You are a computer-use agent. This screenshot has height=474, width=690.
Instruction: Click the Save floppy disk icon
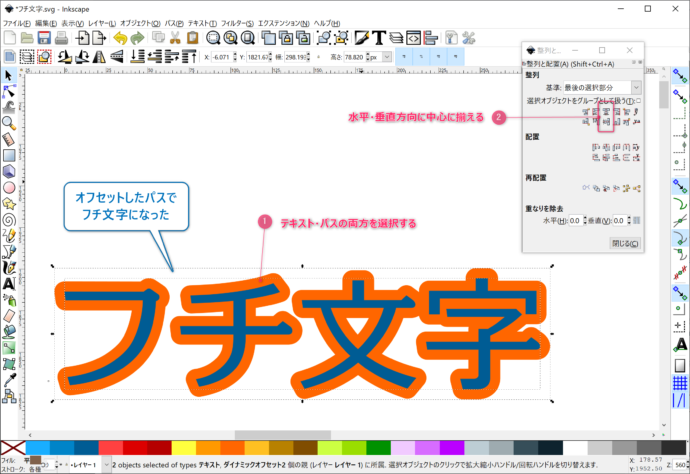44,38
